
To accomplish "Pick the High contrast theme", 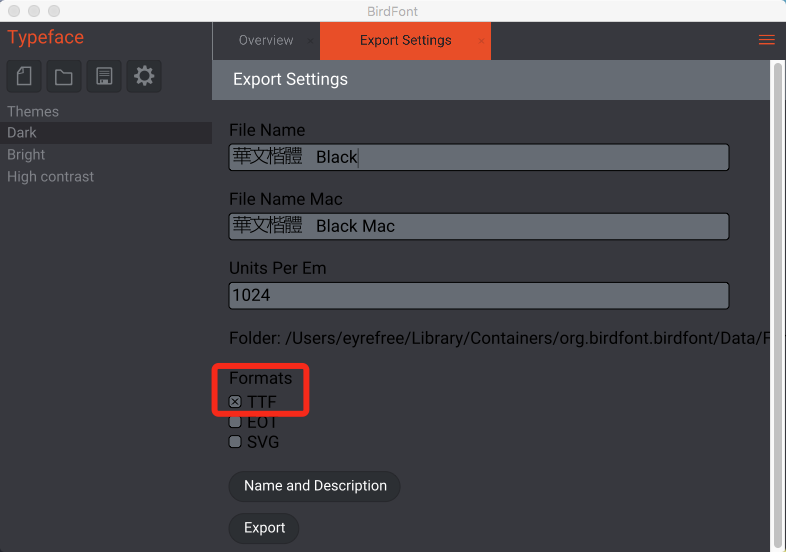I will point(50,177).
